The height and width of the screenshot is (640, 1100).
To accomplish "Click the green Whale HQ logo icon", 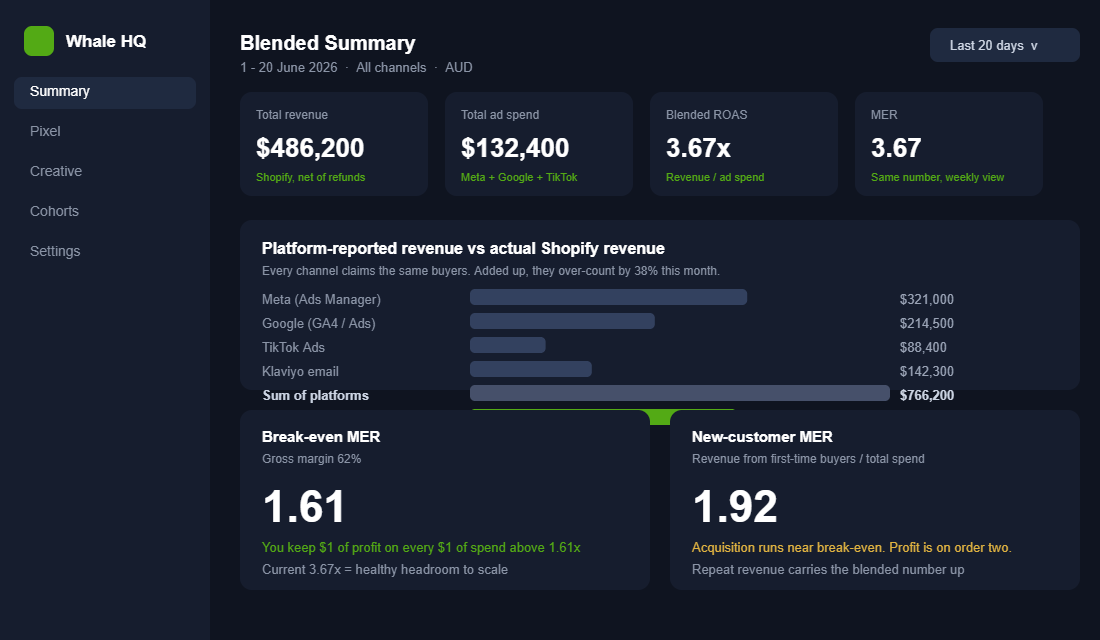I will 39,41.
